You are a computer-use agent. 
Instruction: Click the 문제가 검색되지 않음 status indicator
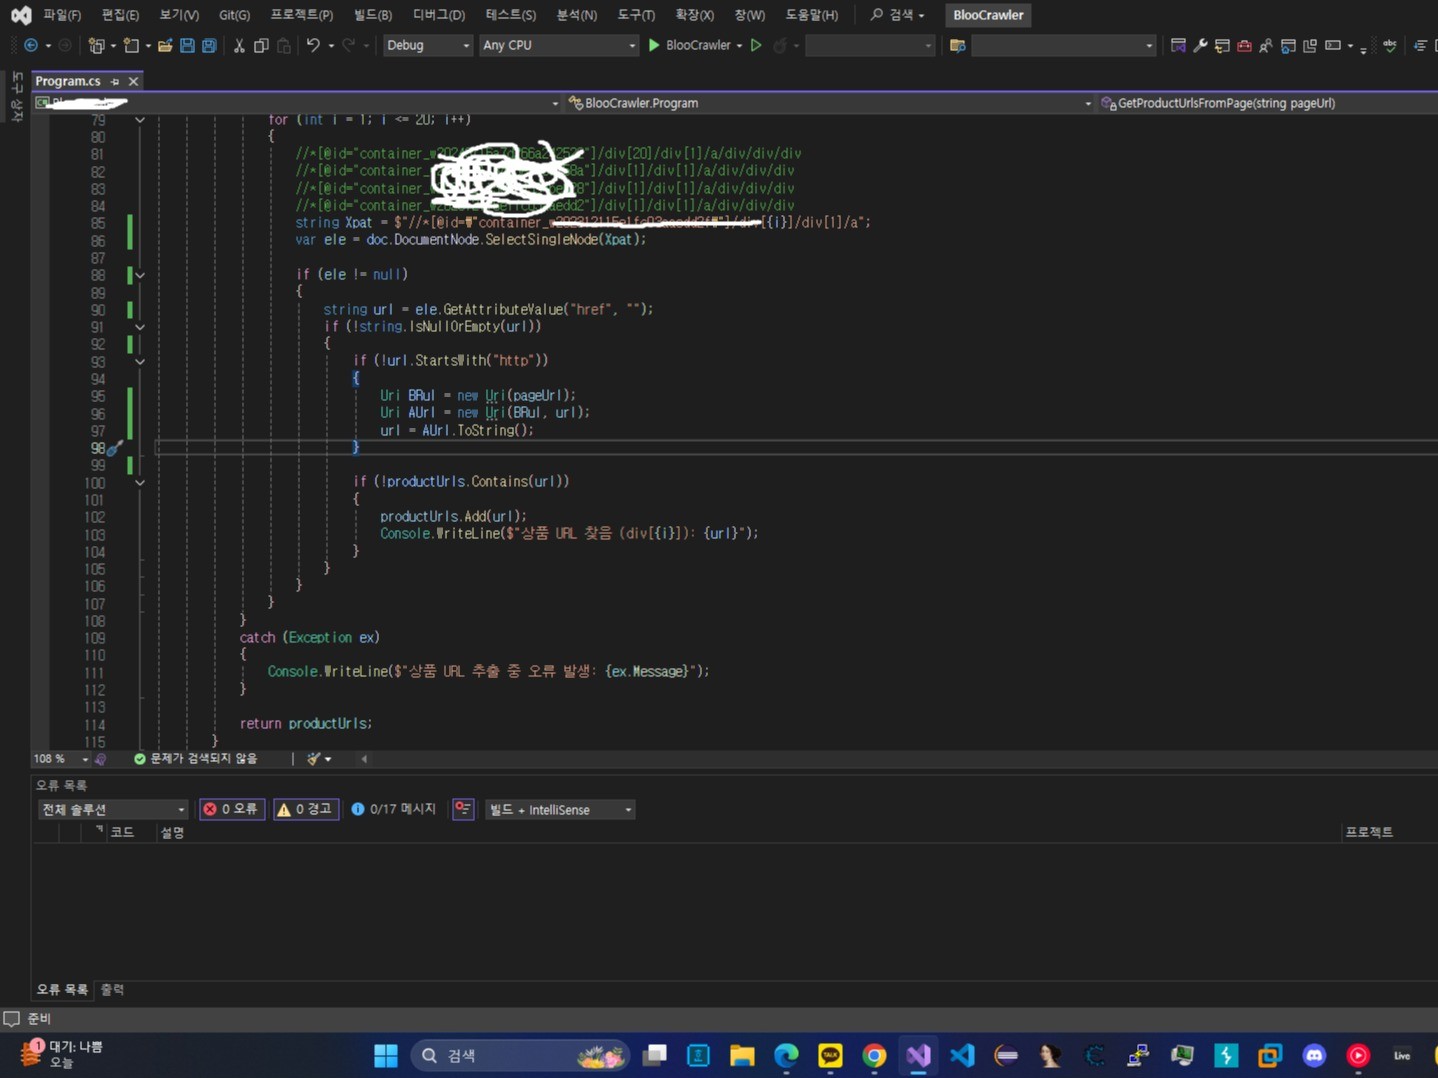196,759
